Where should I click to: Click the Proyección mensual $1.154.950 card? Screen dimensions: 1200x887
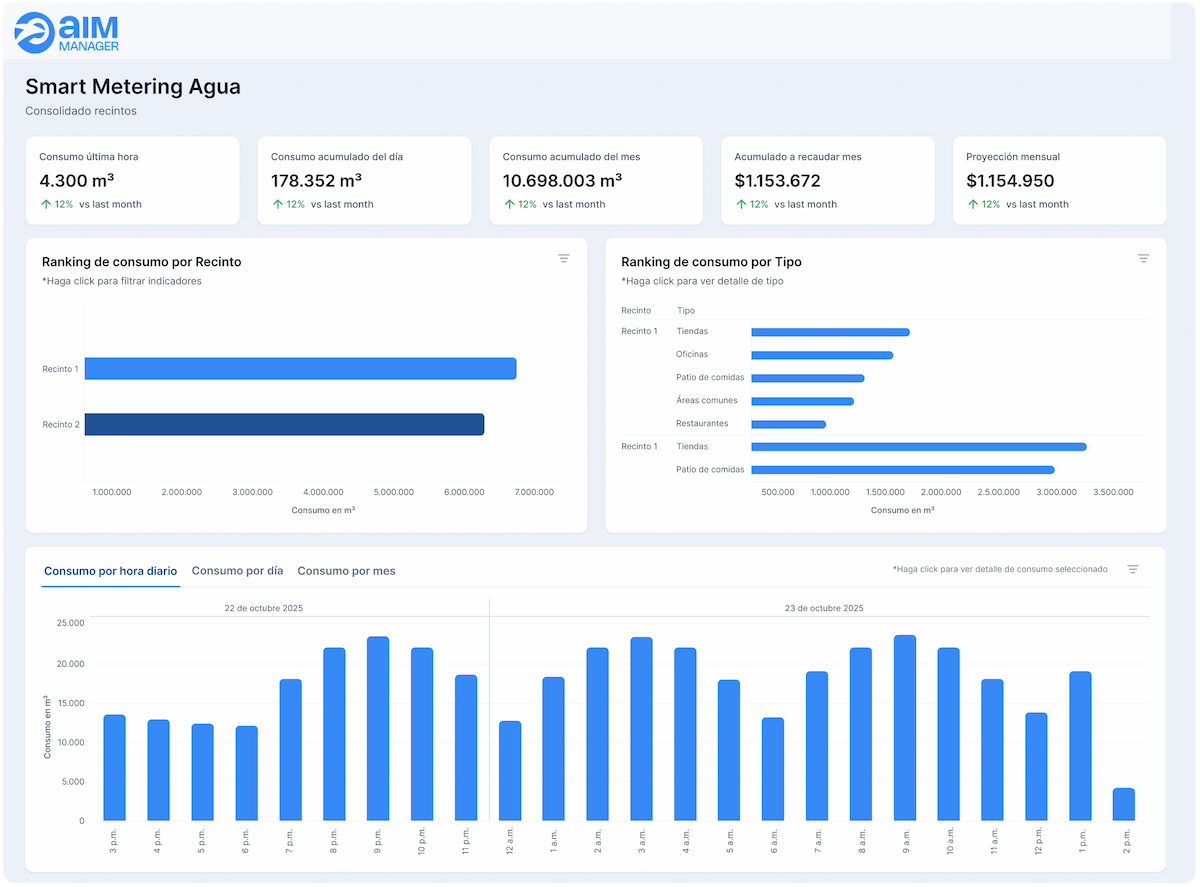(x=1059, y=180)
